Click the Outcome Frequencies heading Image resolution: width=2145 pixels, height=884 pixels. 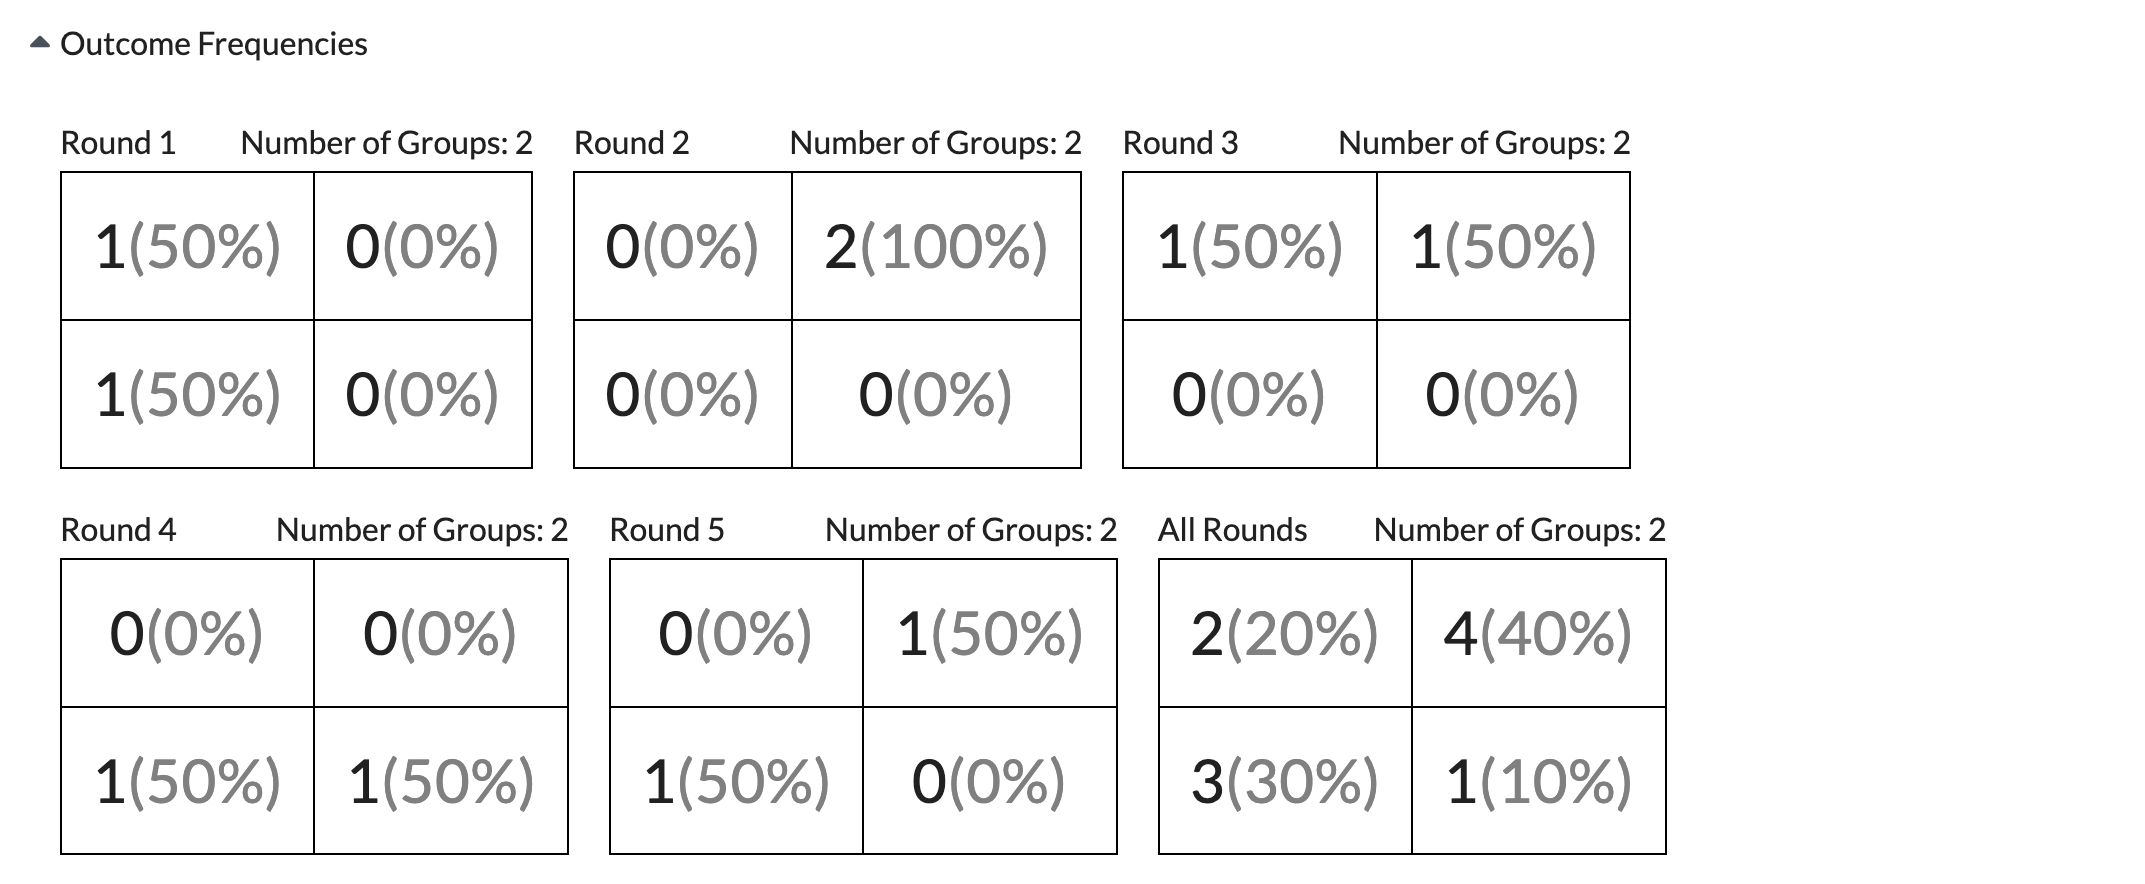pos(213,44)
